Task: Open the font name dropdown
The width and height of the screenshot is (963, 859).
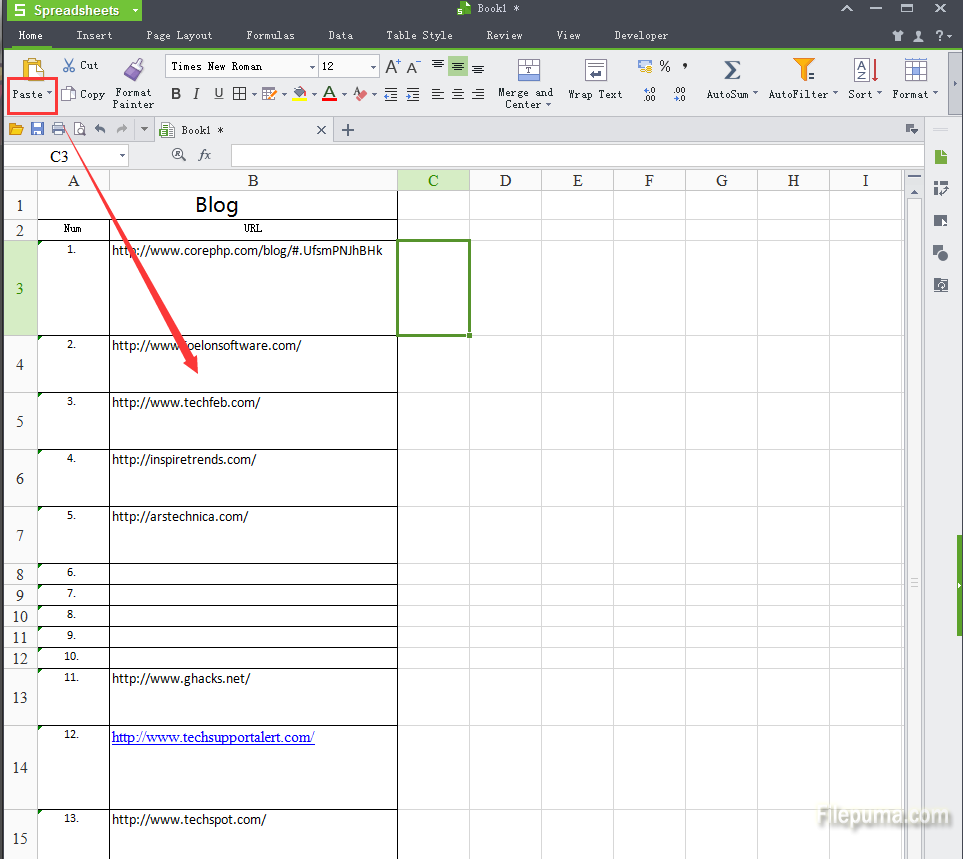Action: pyautogui.click(x=310, y=67)
